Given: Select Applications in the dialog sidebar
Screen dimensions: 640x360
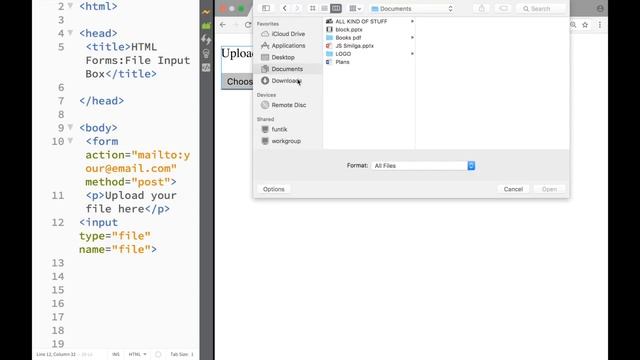Looking at the screenshot, I should pyautogui.click(x=288, y=46).
